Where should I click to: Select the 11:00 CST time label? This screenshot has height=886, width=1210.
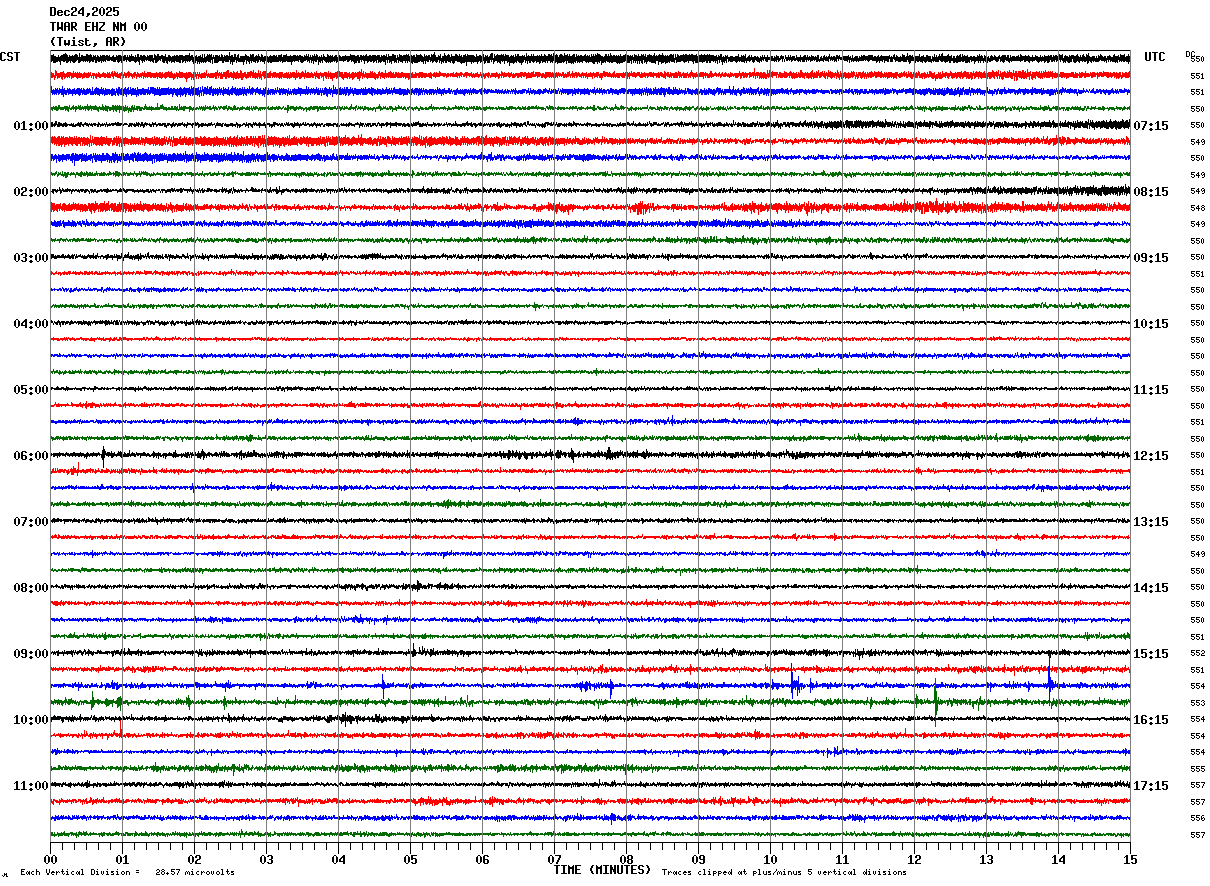tap(31, 786)
